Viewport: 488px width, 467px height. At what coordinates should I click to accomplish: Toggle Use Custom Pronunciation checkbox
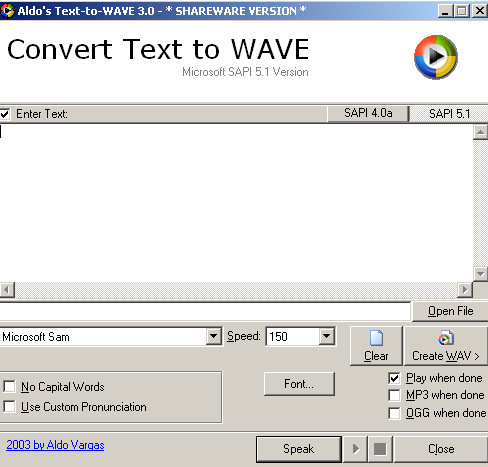coord(9,407)
